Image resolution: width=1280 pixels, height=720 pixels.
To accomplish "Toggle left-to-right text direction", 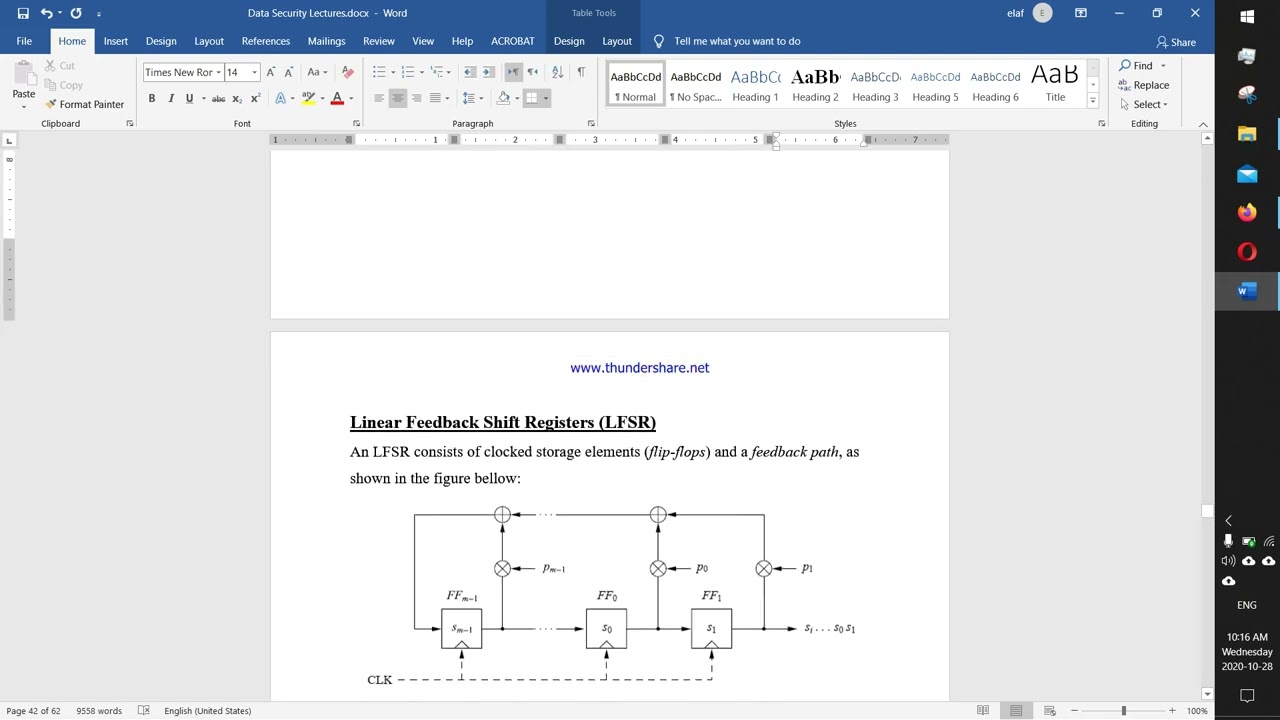I will pos(513,72).
